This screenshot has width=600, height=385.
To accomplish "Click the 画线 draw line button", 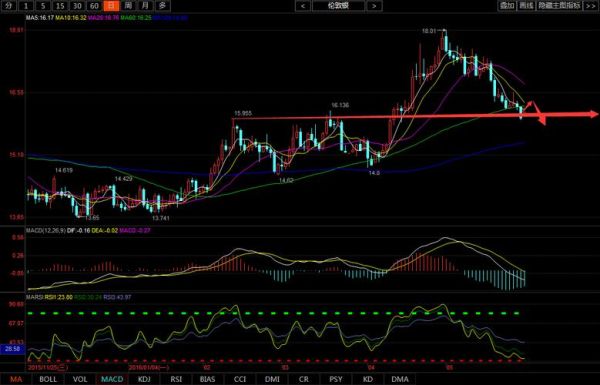I will (x=526, y=6).
